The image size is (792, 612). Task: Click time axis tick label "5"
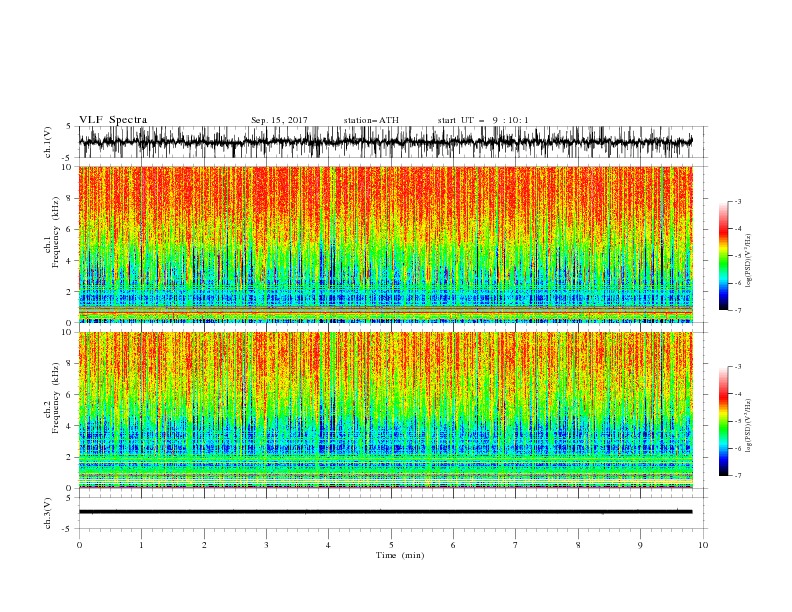(391, 545)
